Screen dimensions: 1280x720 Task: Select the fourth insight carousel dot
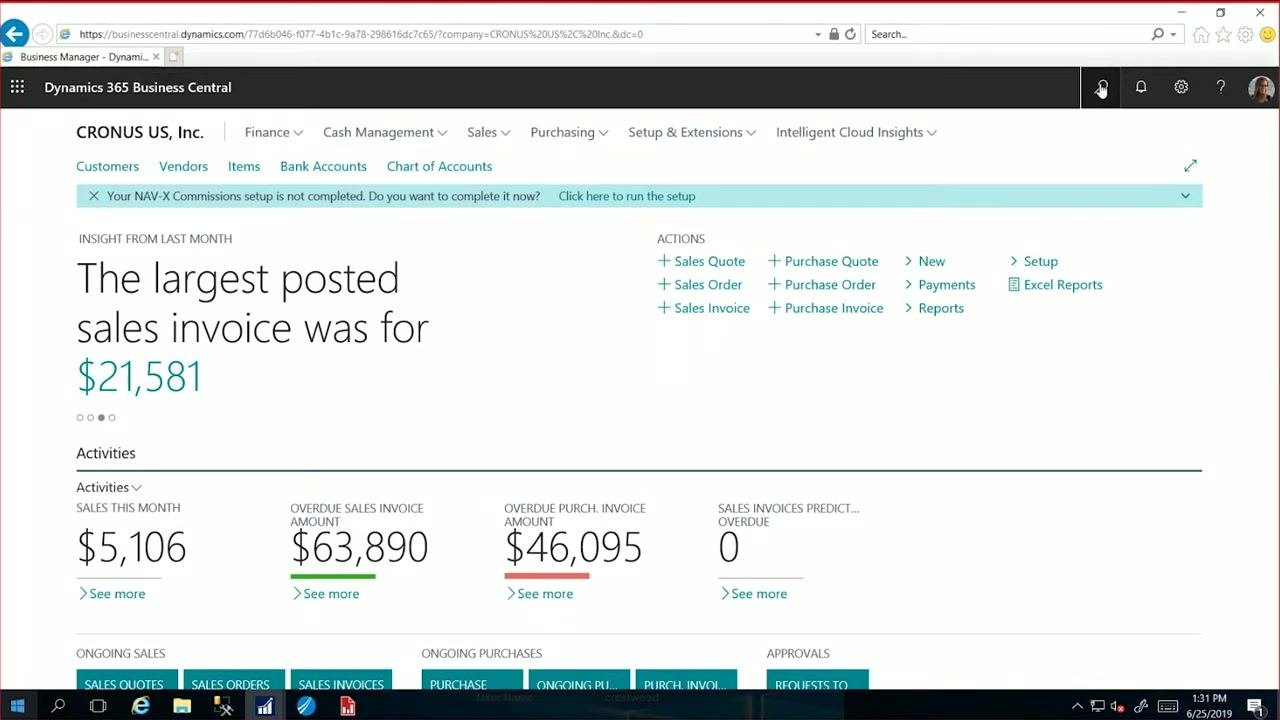click(x=112, y=418)
